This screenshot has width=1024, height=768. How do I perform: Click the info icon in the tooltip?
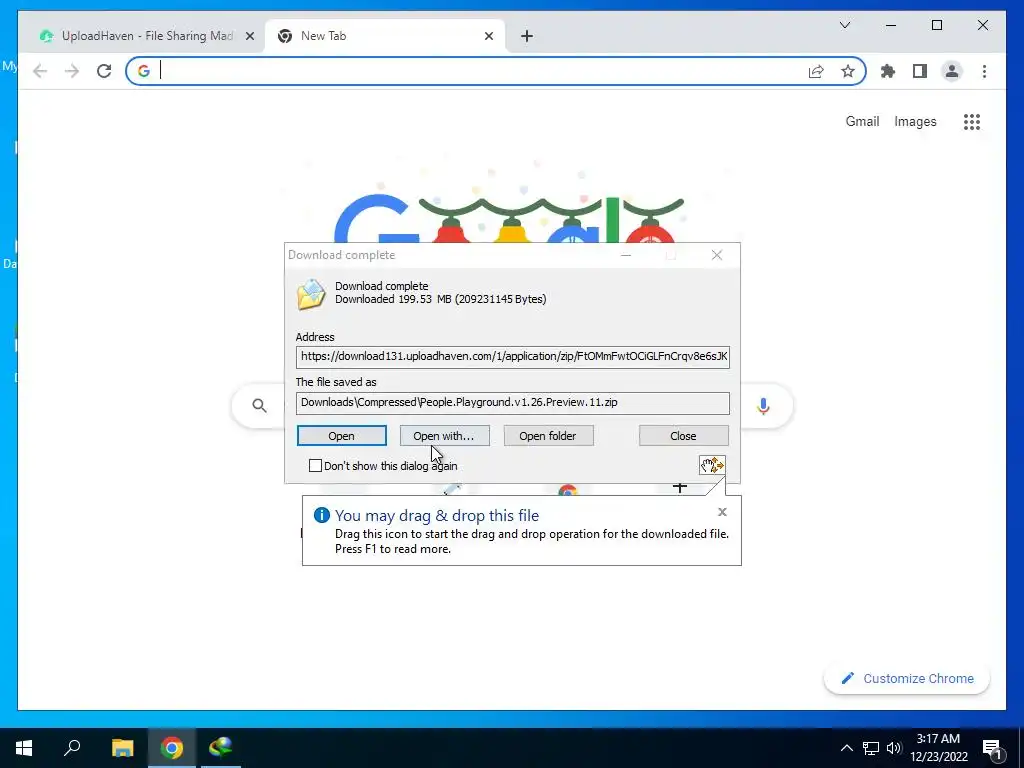(x=321, y=515)
